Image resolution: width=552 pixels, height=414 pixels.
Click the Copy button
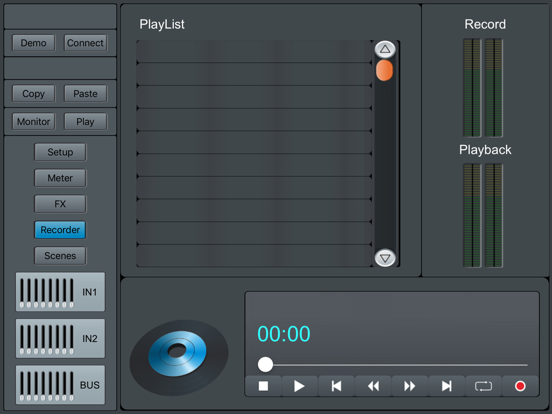(x=33, y=94)
